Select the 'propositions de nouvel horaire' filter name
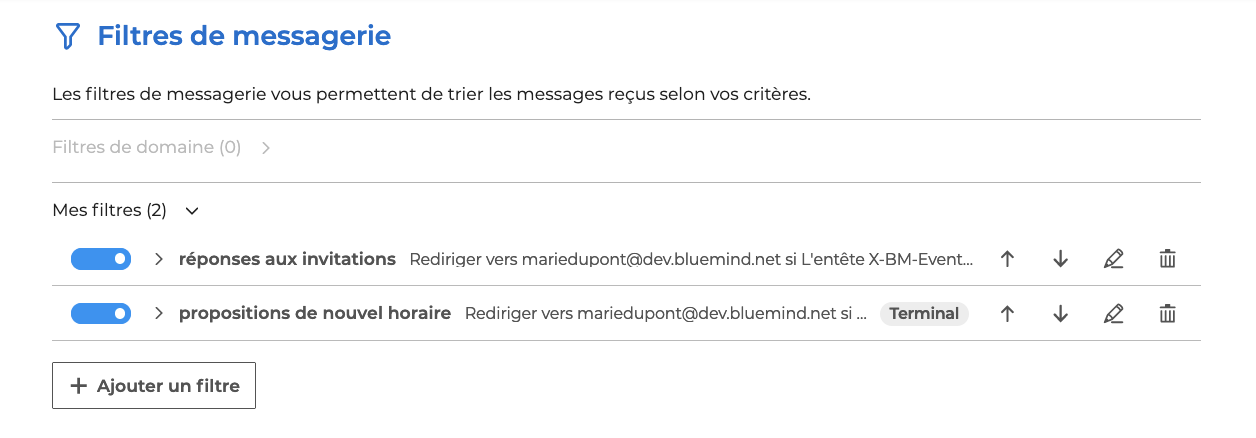 (x=315, y=314)
